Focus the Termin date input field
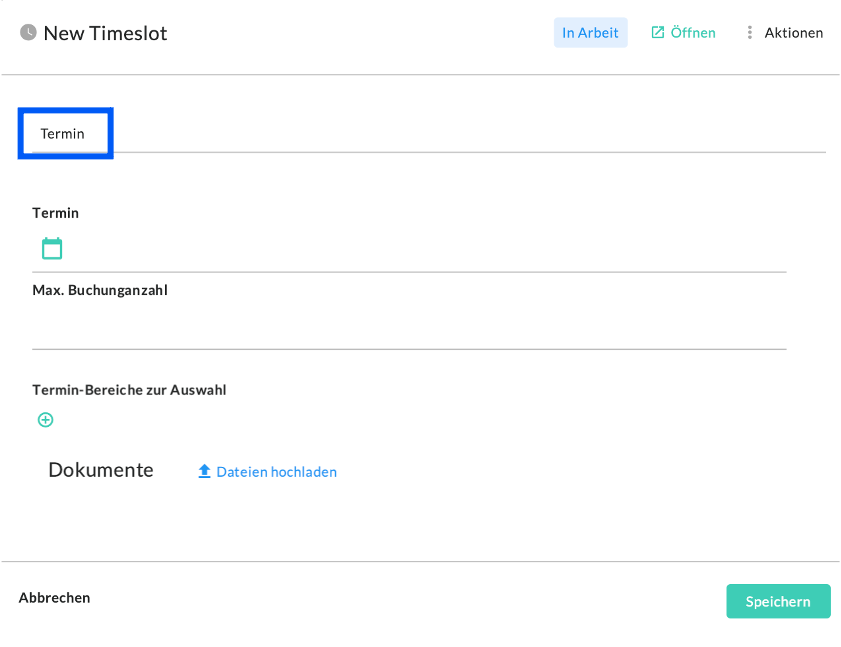The height and width of the screenshot is (647, 841). coord(420,249)
